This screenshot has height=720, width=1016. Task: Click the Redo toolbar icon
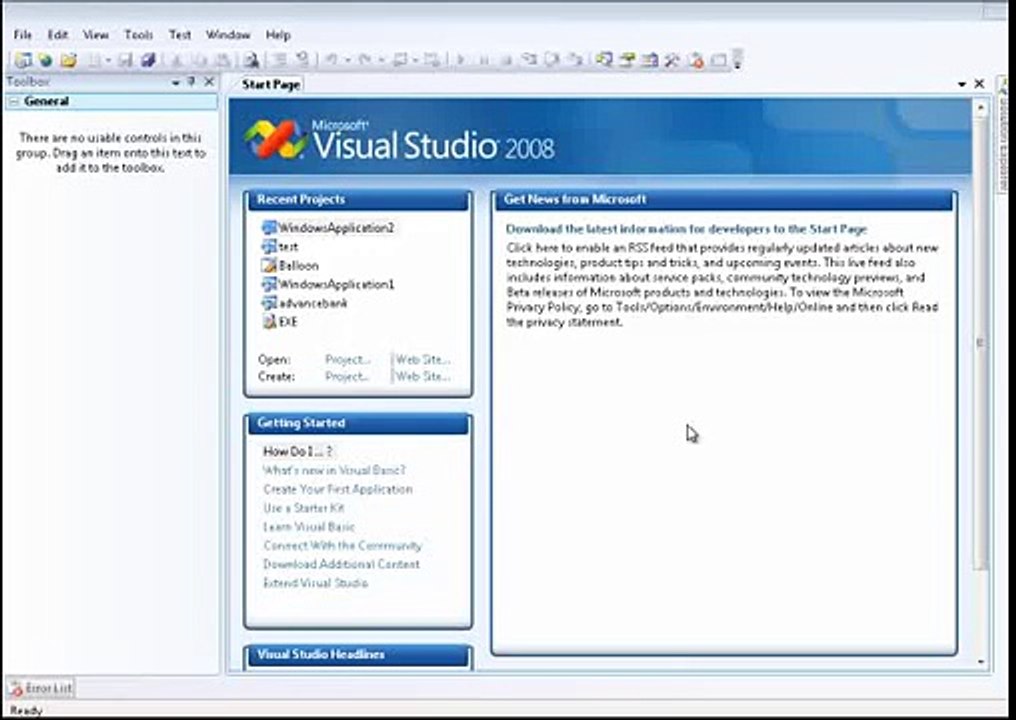(x=365, y=60)
